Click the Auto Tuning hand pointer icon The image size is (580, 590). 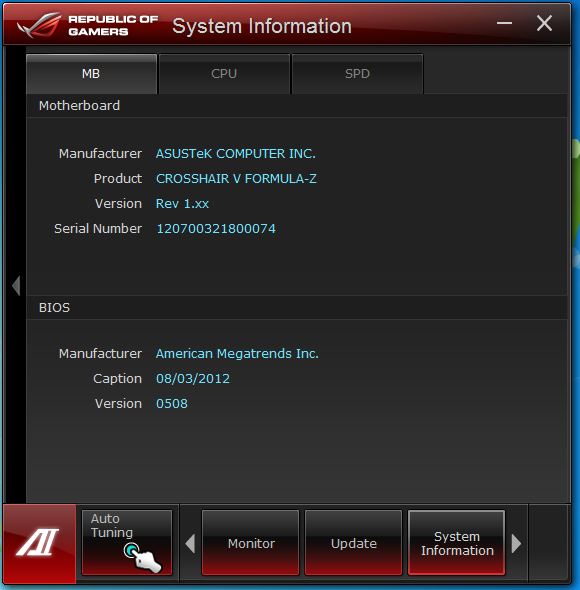142,558
